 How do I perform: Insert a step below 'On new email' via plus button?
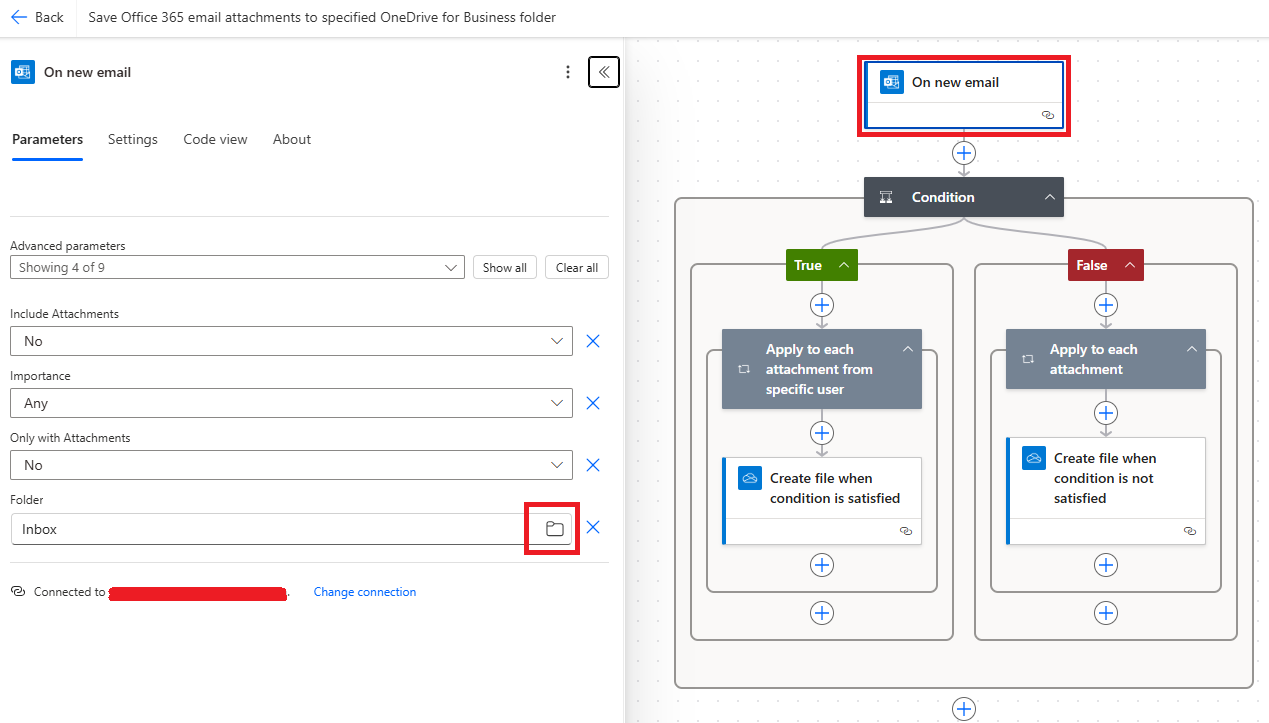(963, 152)
